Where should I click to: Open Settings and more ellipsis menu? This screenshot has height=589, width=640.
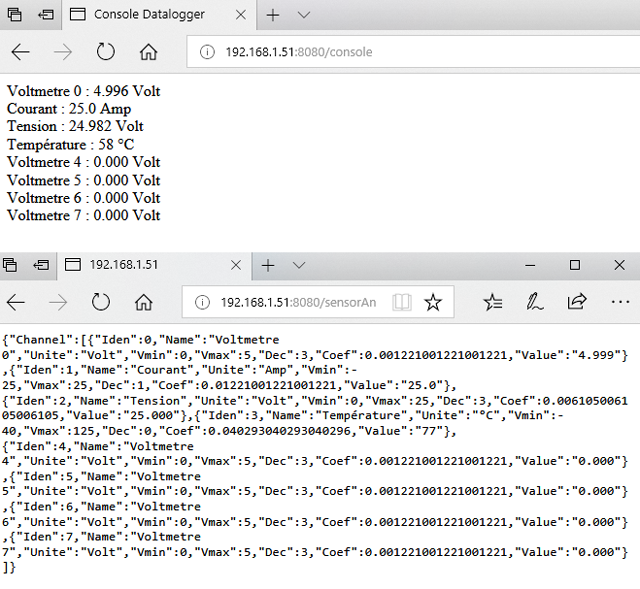(619, 302)
